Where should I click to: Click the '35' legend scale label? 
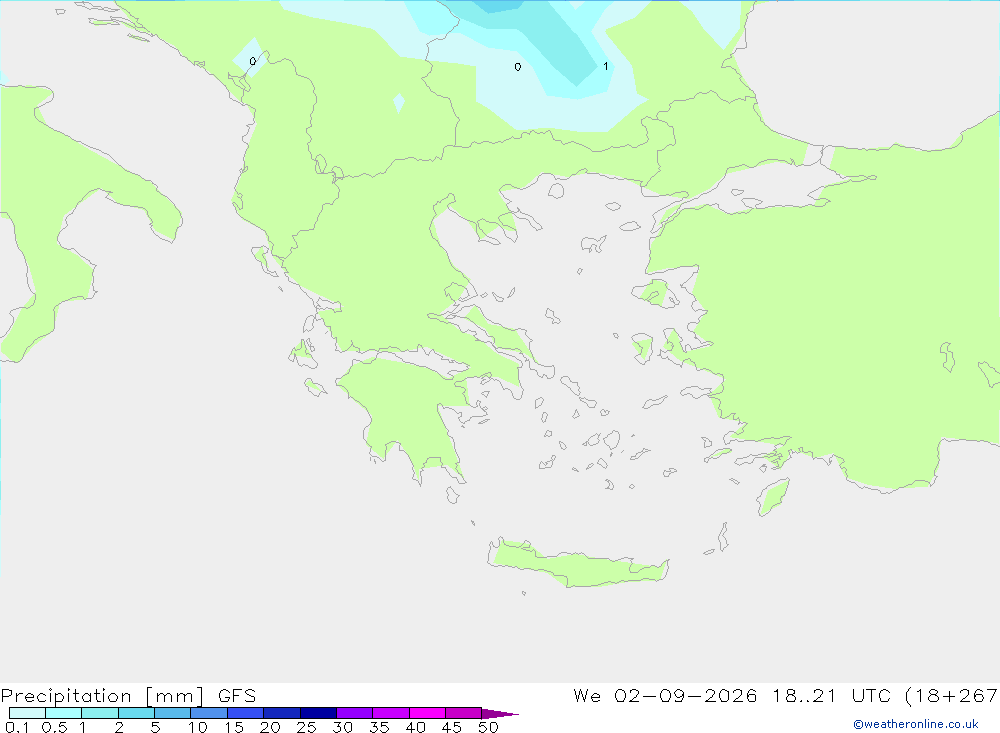point(379,727)
